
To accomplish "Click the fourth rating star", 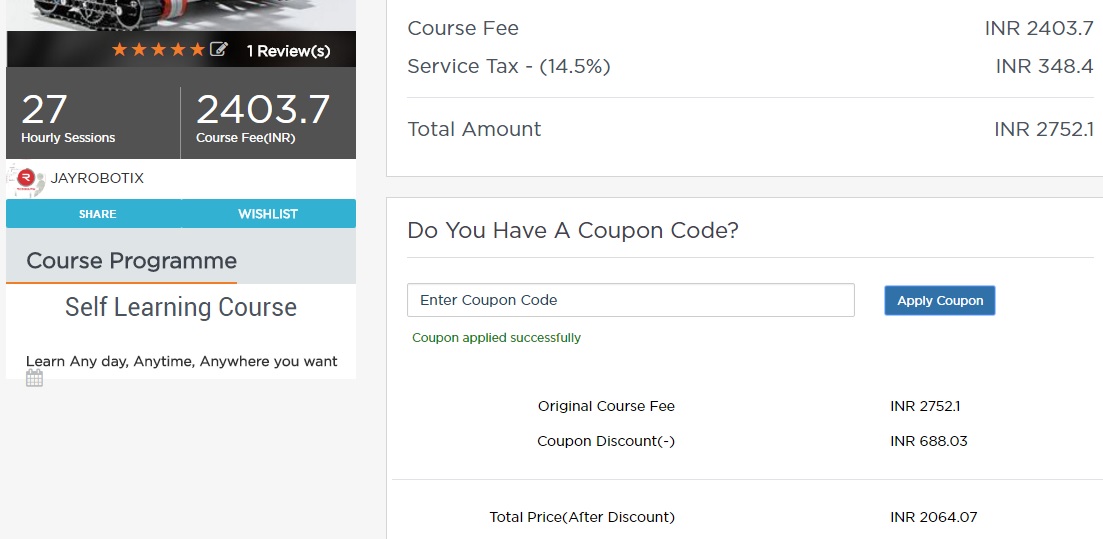I will tap(179, 49).
